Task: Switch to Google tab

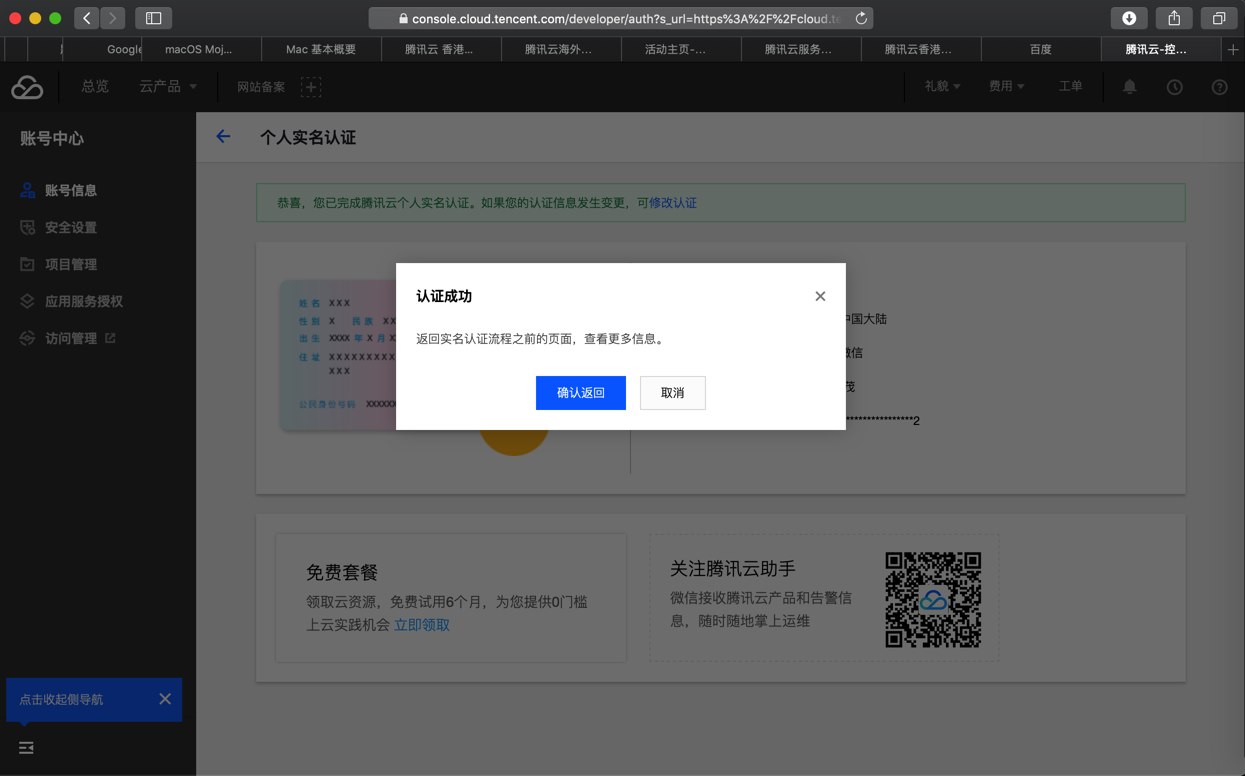Action: coord(101,49)
